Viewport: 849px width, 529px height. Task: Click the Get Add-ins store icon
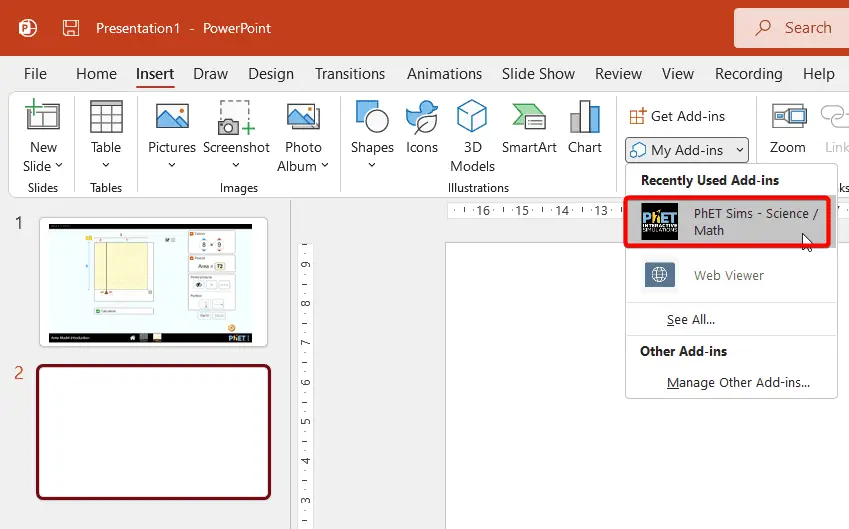tap(638, 116)
